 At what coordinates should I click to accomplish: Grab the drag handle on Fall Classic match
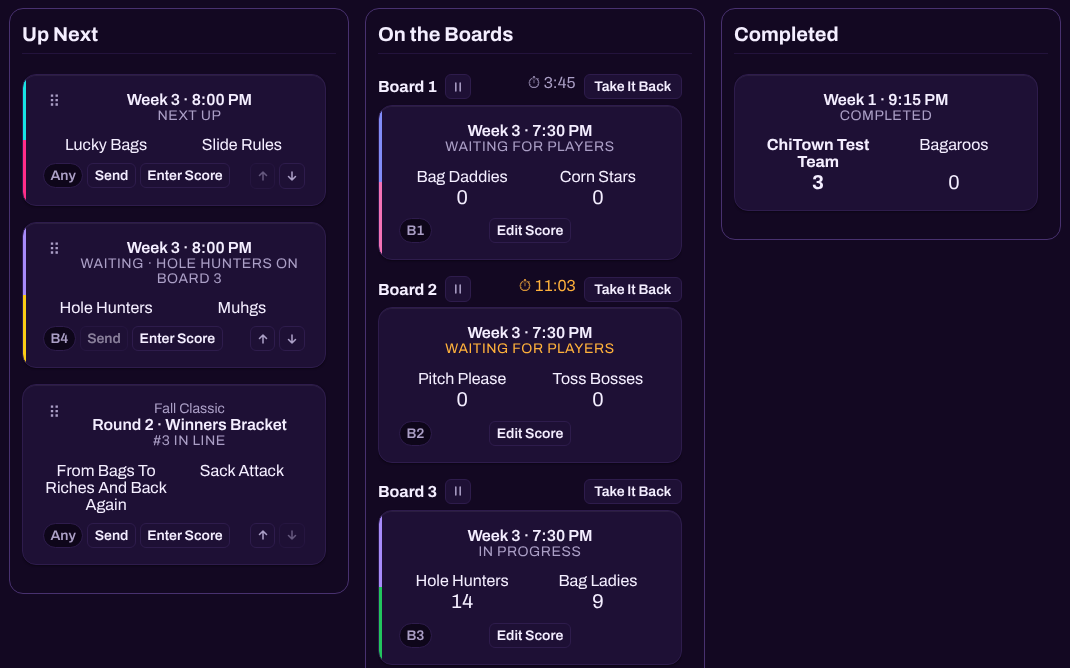[55, 411]
